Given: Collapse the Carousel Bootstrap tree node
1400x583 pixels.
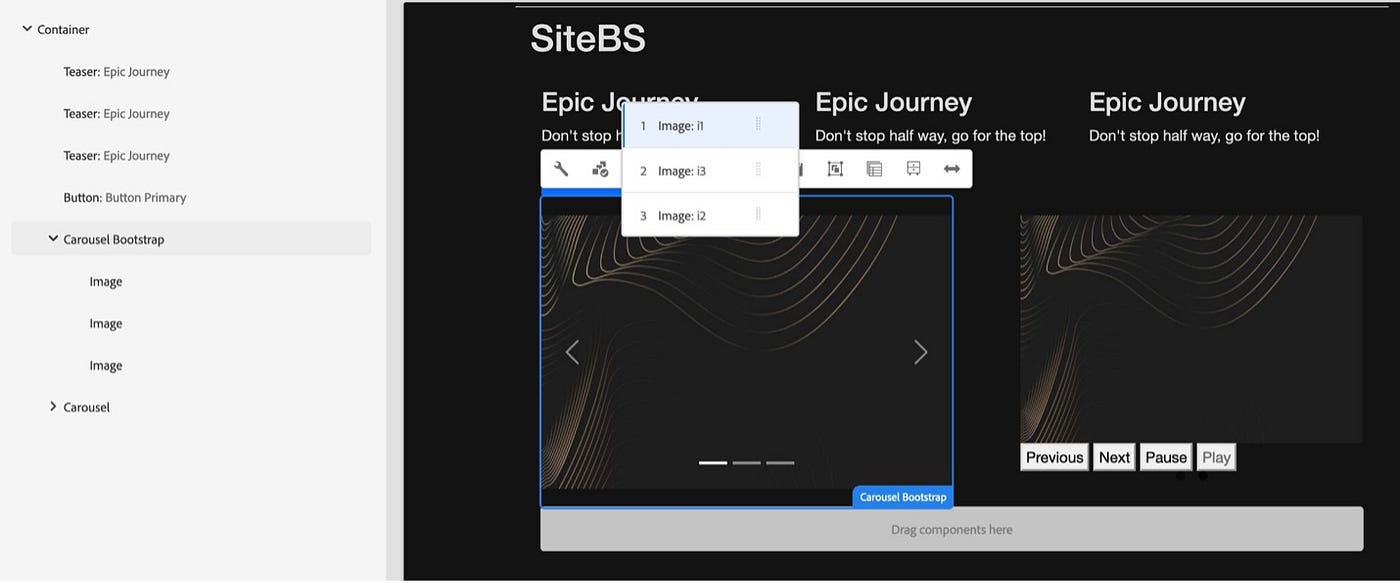Looking at the screenshot, I should pyautogui.click(x=53, y=239).
